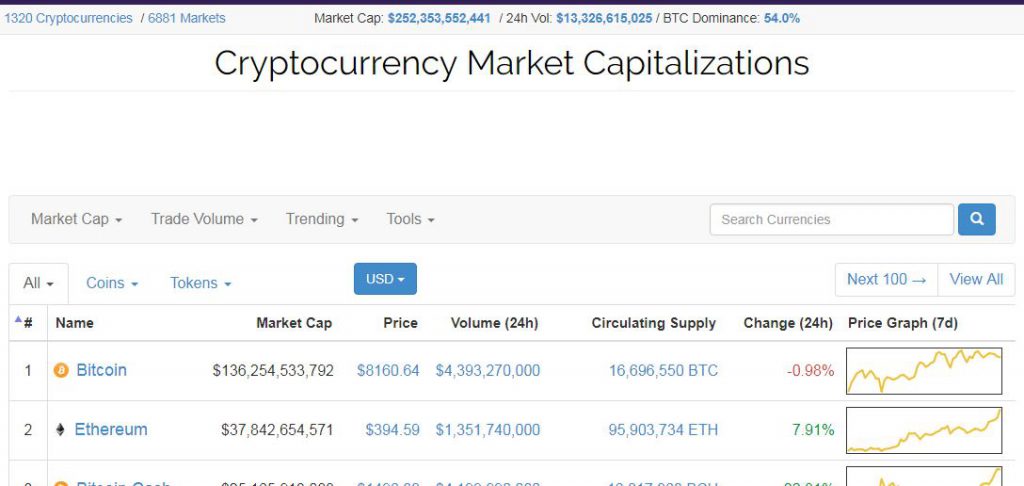The height and width of the screenshot is (486, 1024).
Task: Open the Trending dropdown
Action: click(322, 219)
